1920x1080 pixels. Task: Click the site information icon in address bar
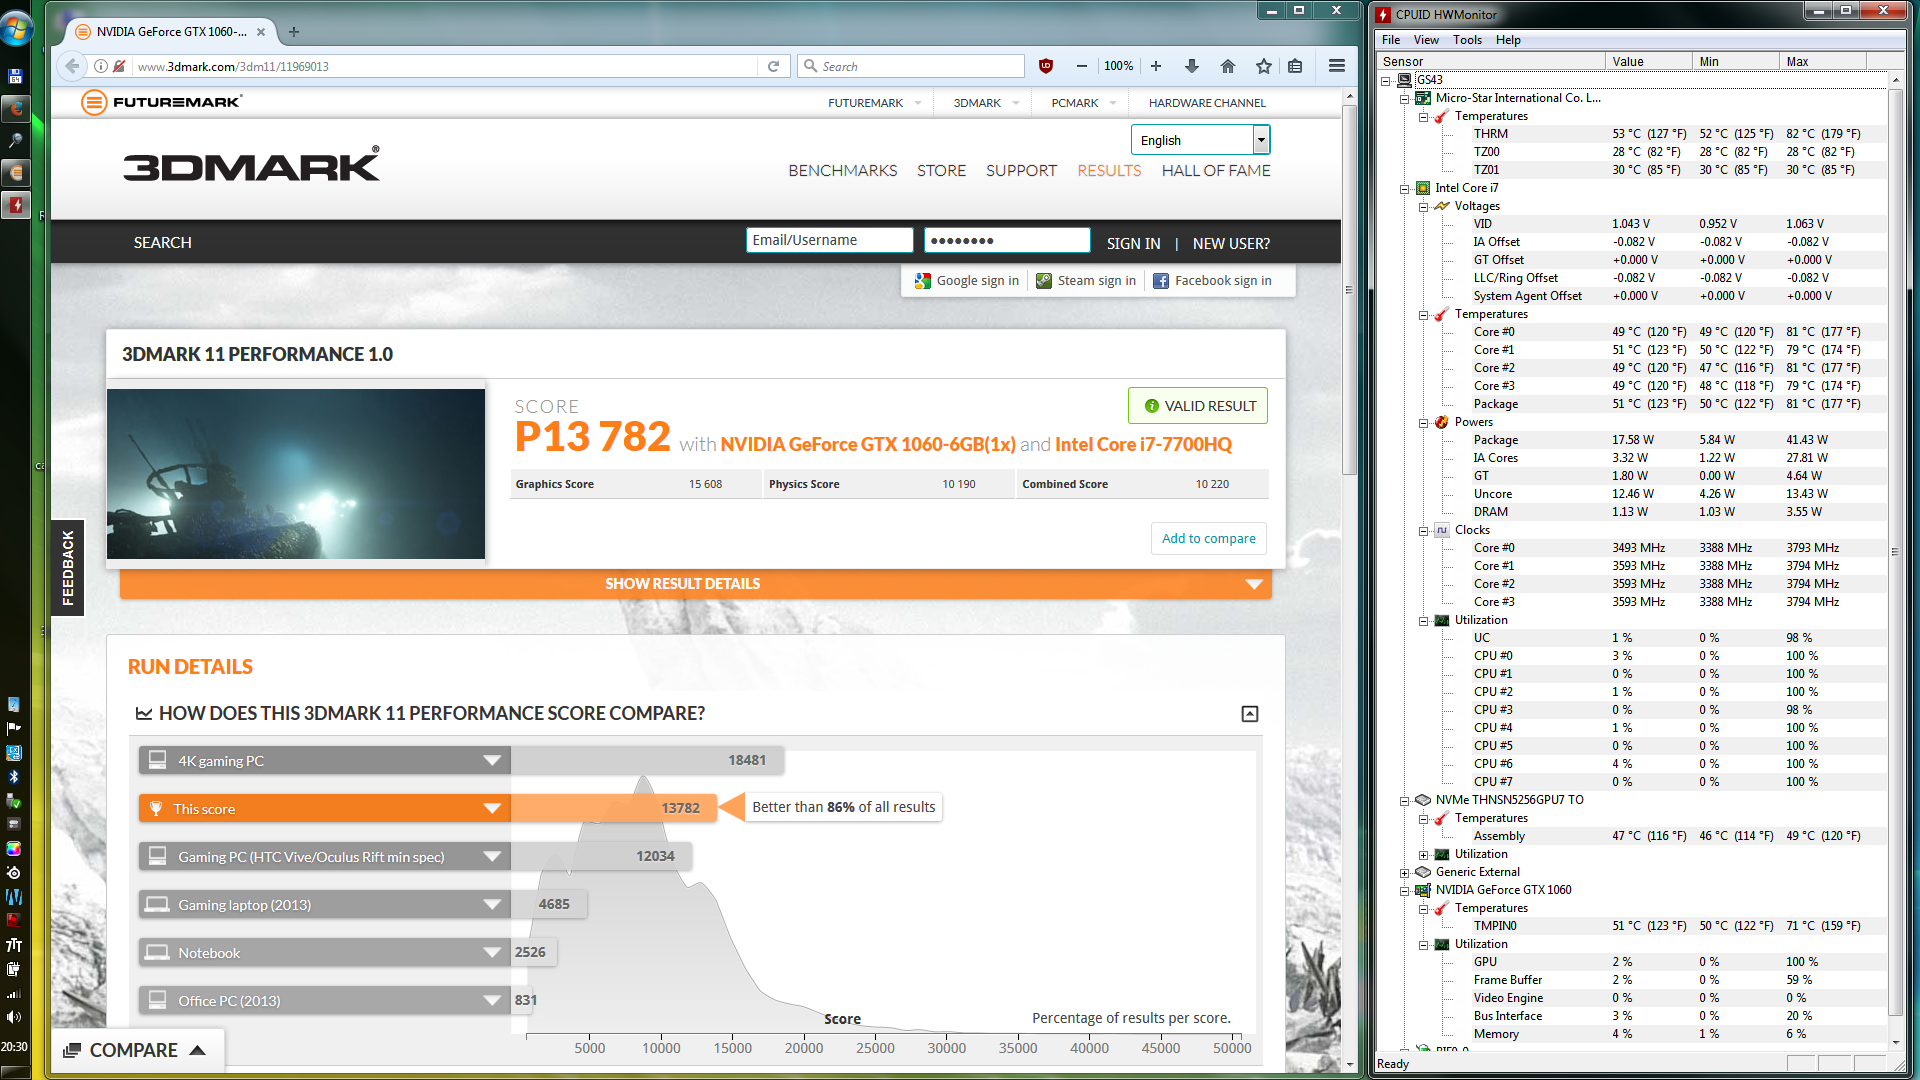click(101, 66)
